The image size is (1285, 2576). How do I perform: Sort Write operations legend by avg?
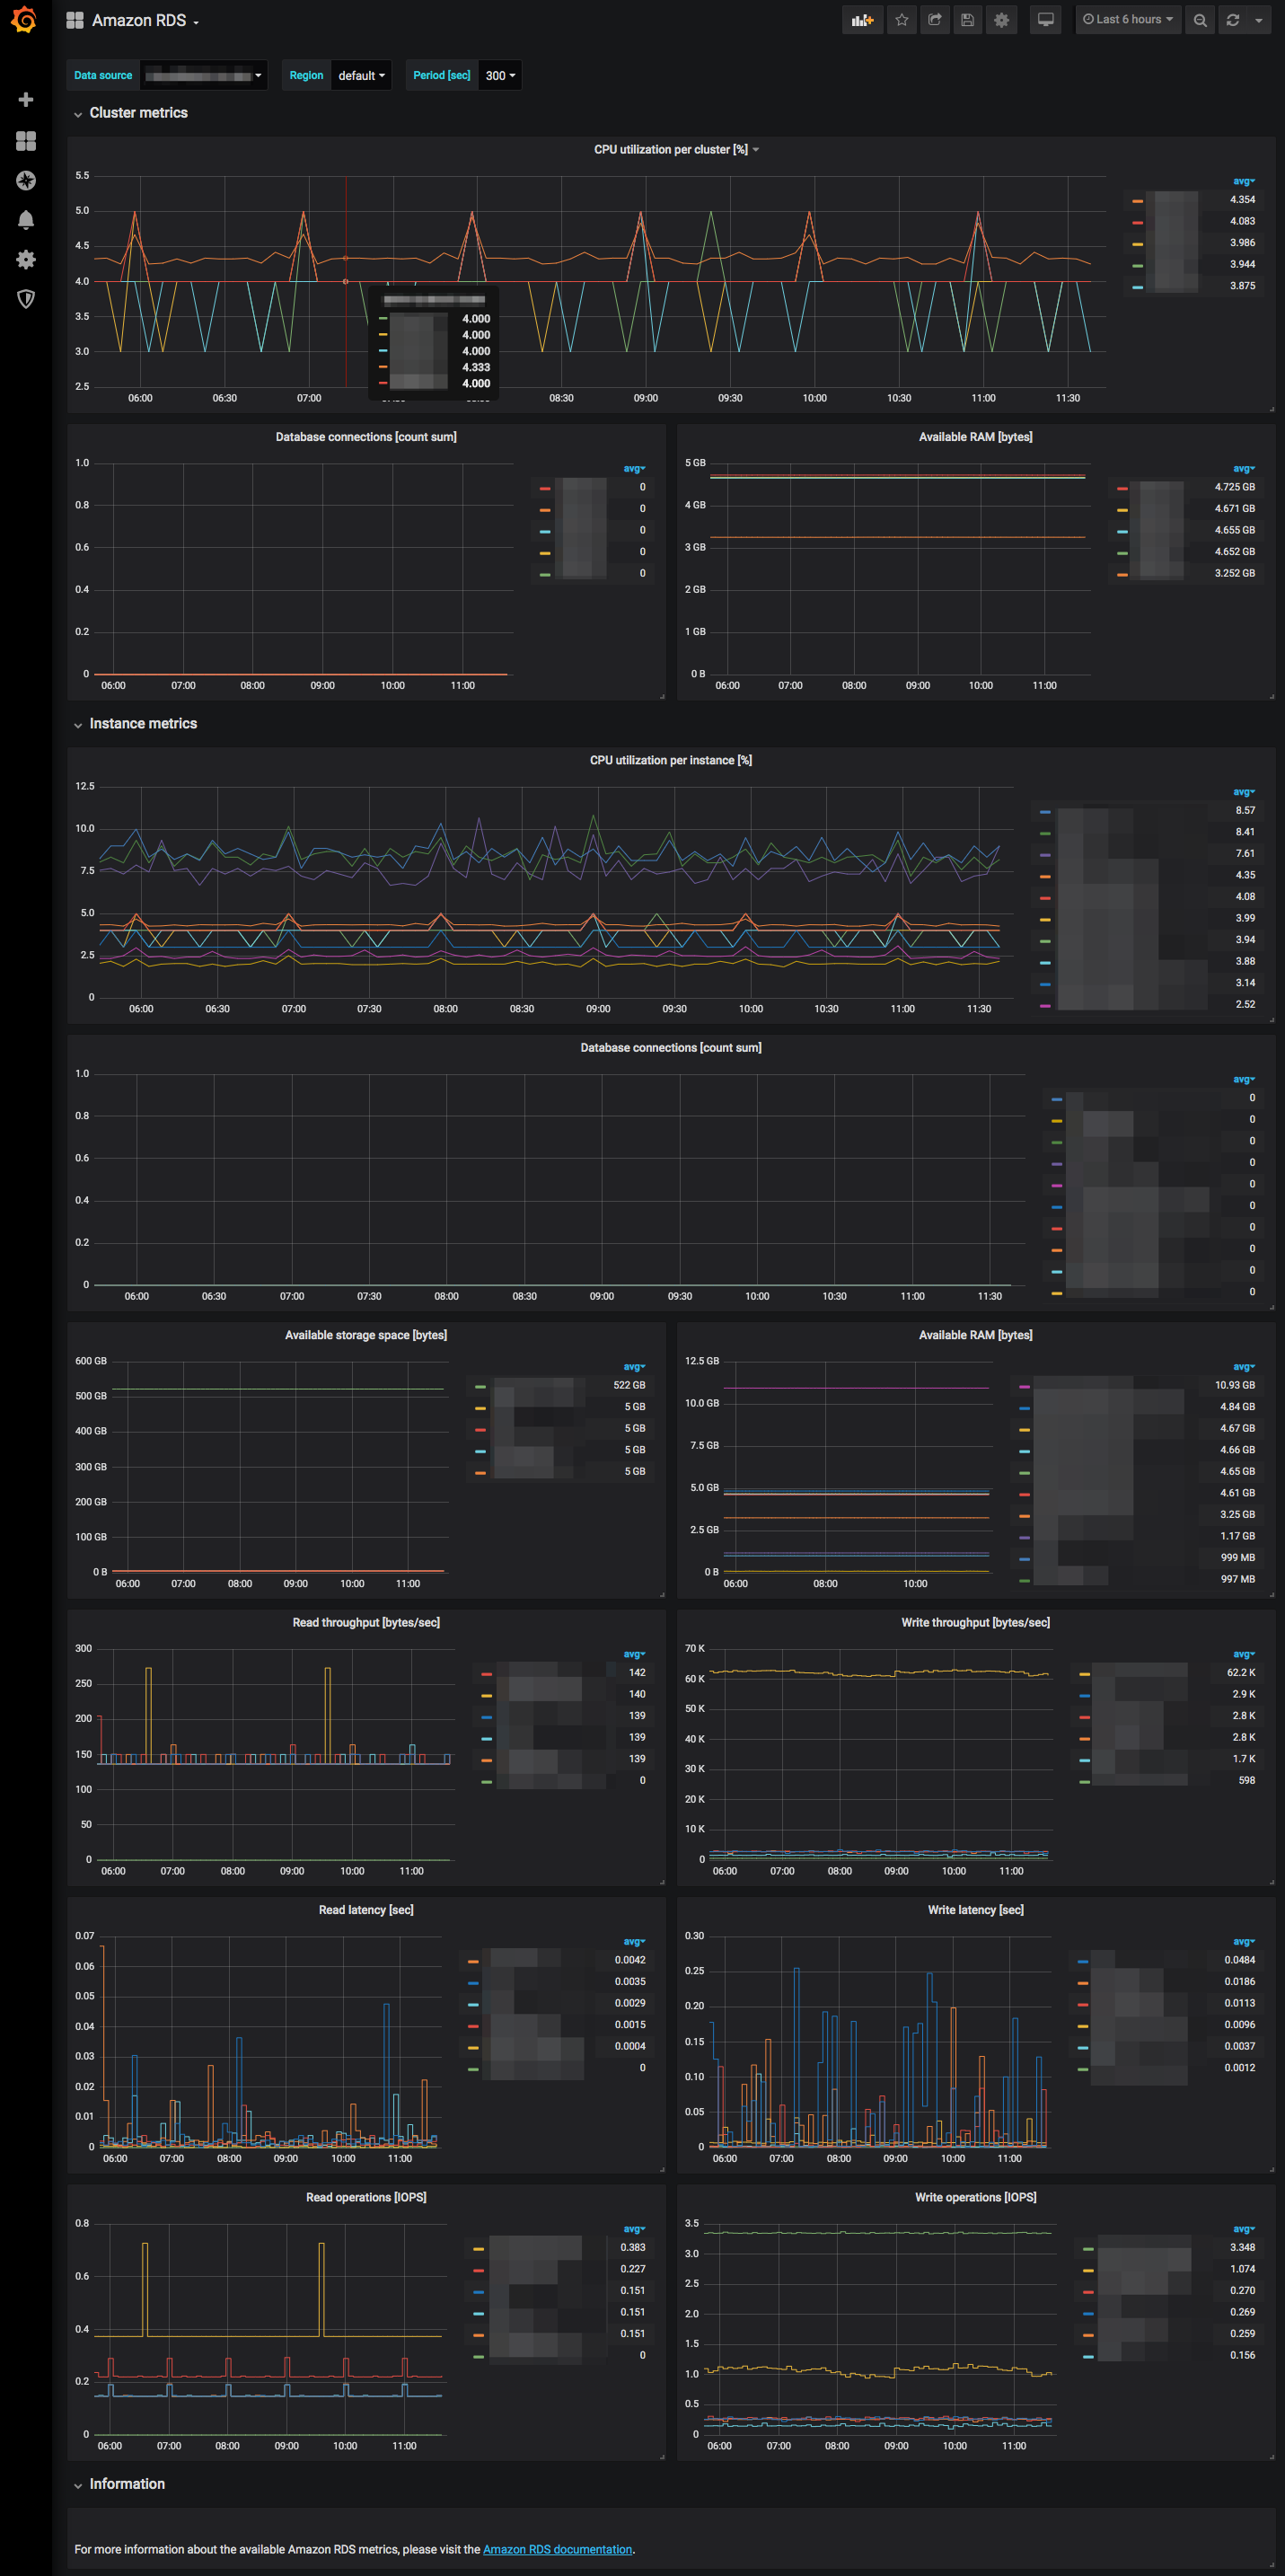1244,2229
